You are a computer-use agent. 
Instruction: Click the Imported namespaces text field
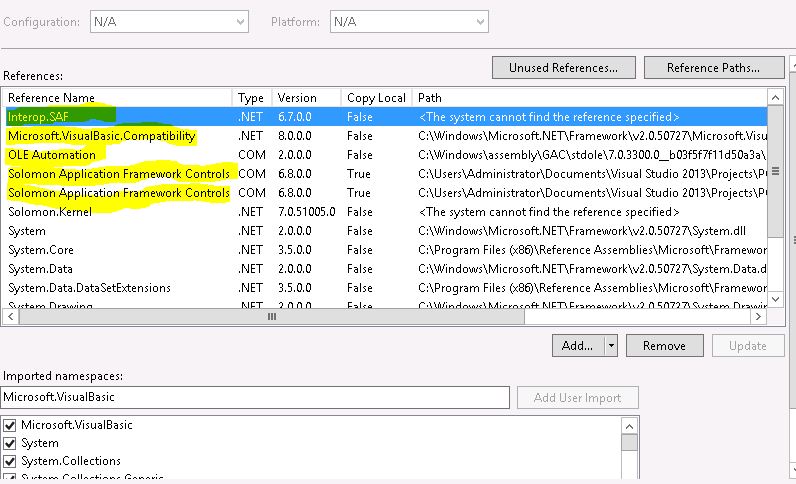[255, 397]
